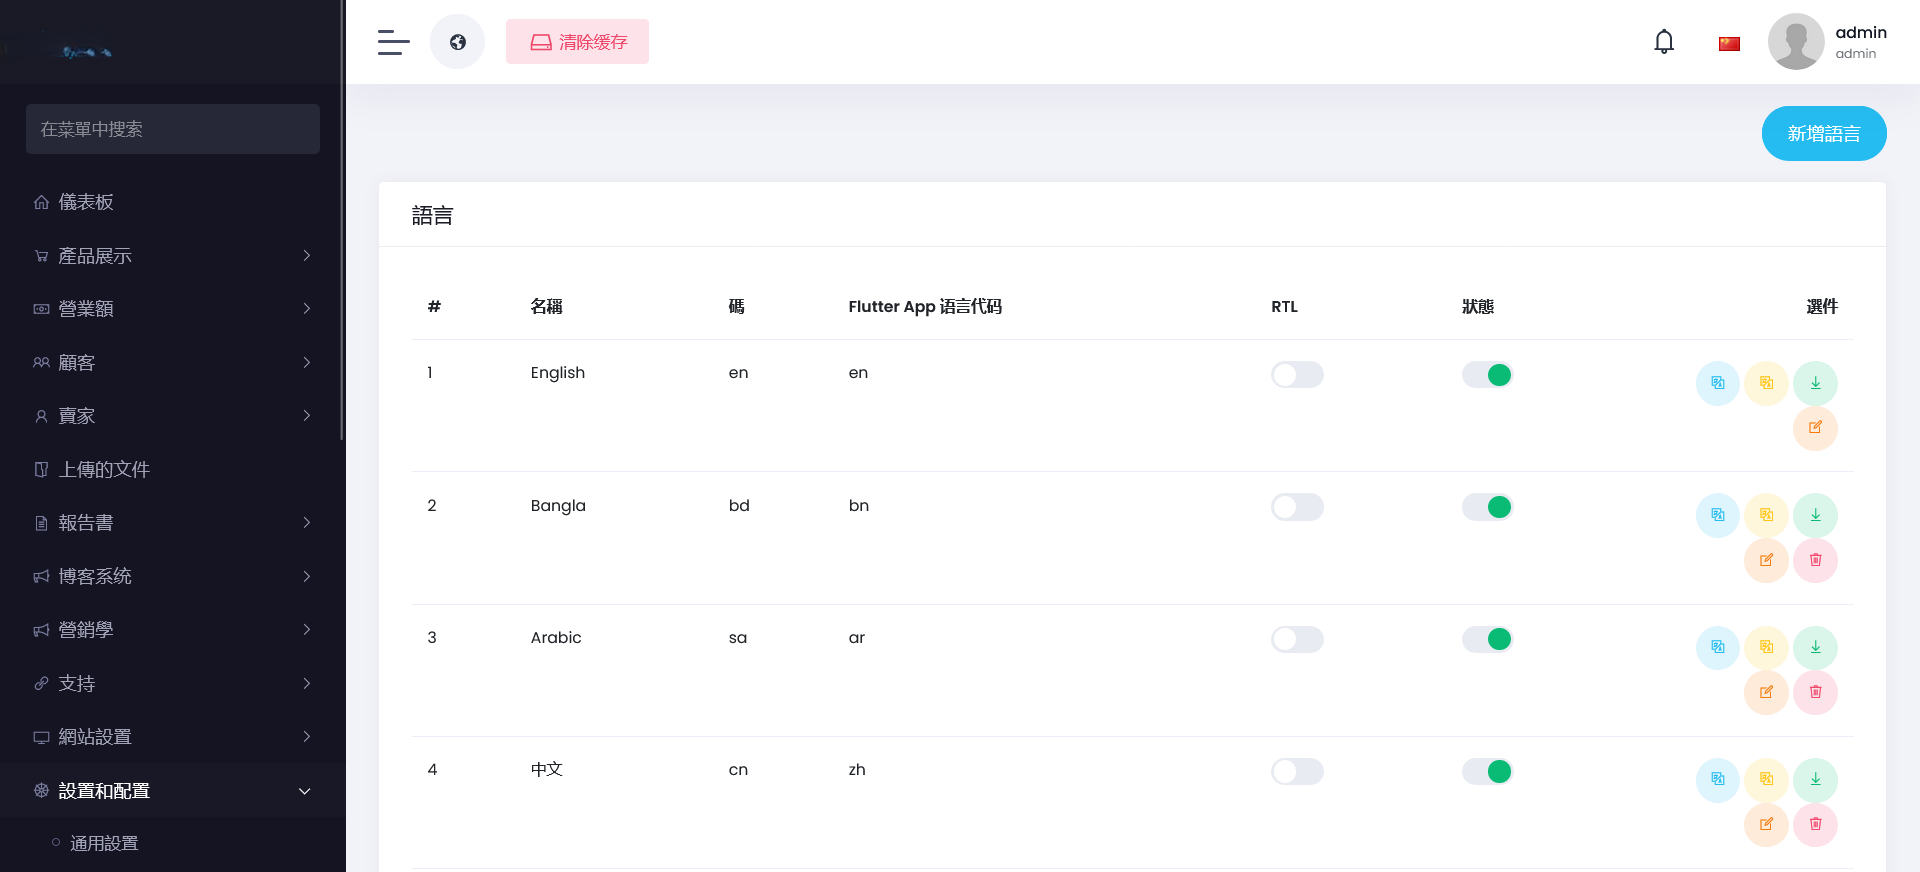Expand the 博客系統 sidebar menu
Screen dimensions: 1920x872
172,576
